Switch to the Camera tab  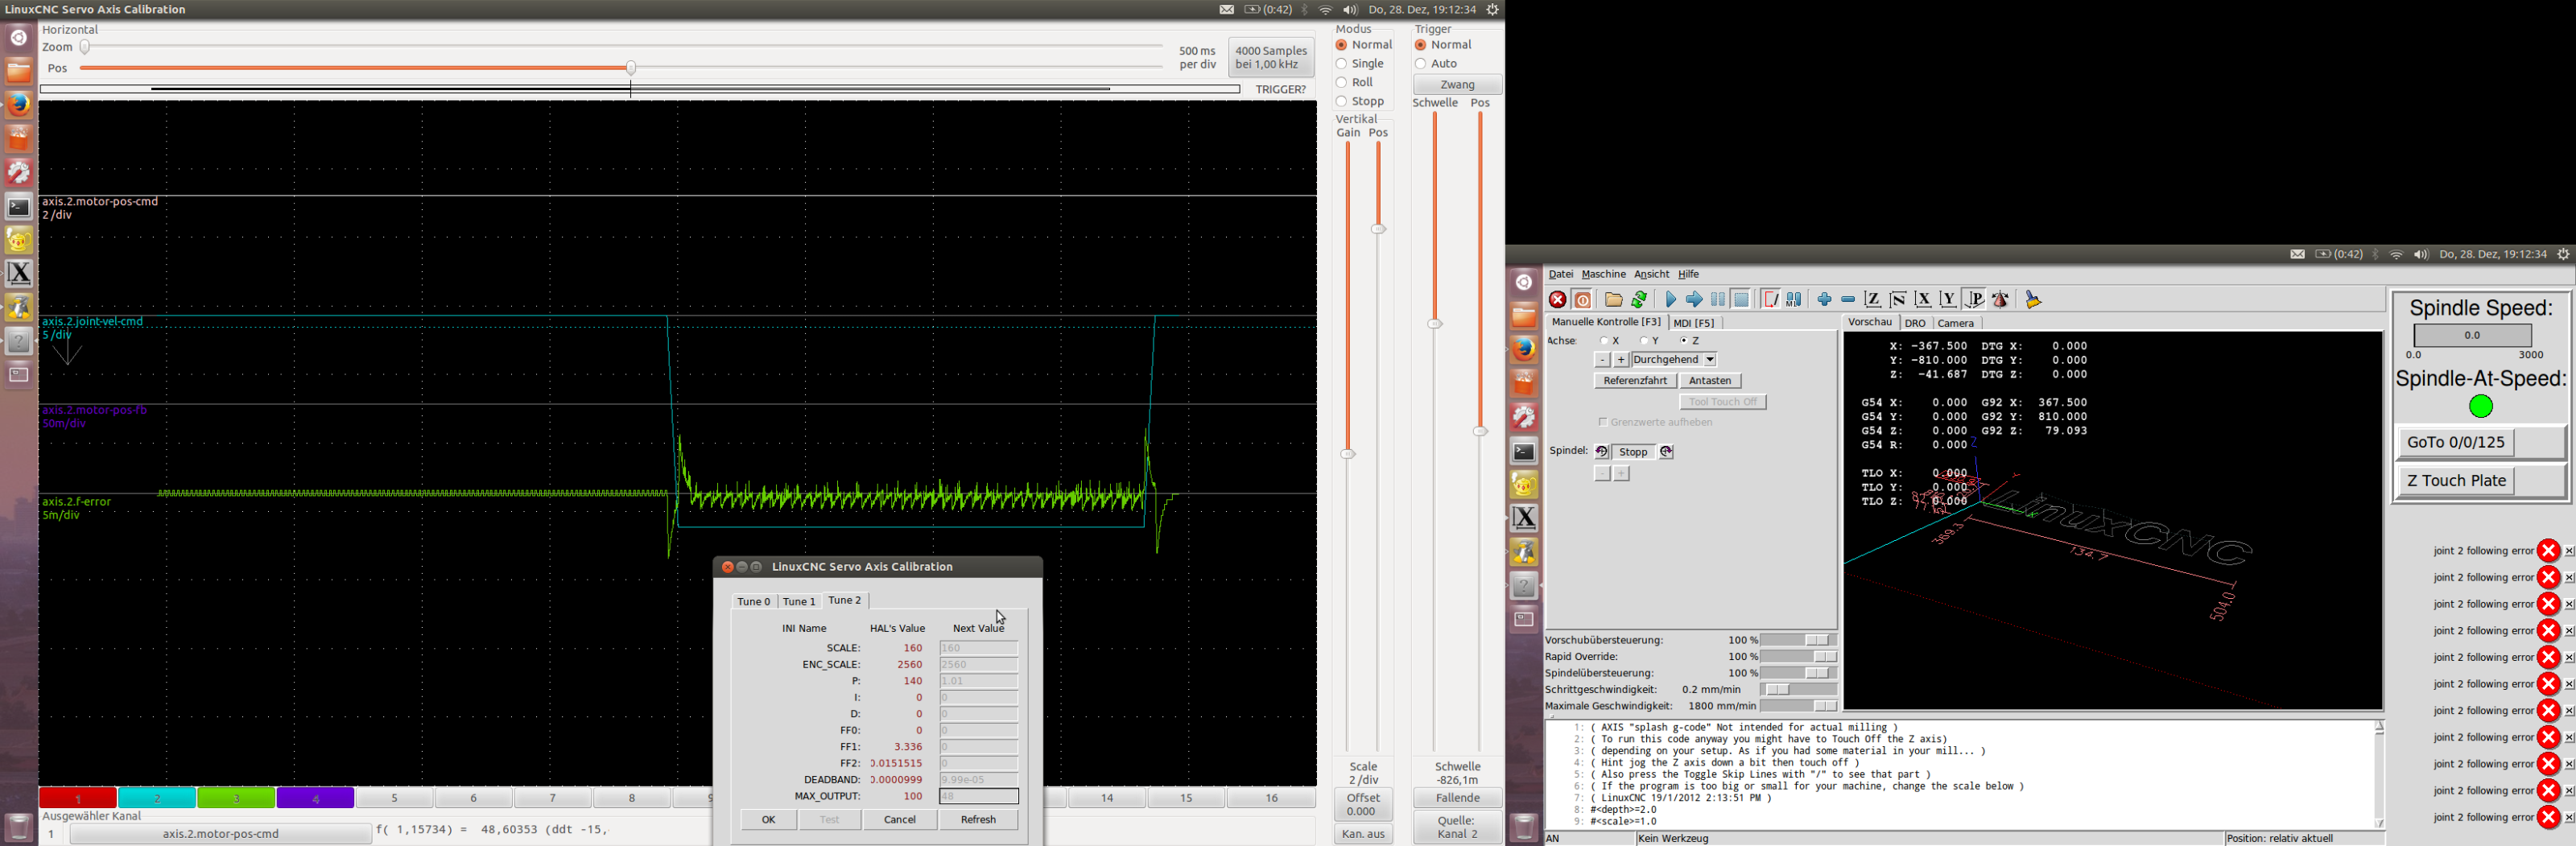(1956, 323)
